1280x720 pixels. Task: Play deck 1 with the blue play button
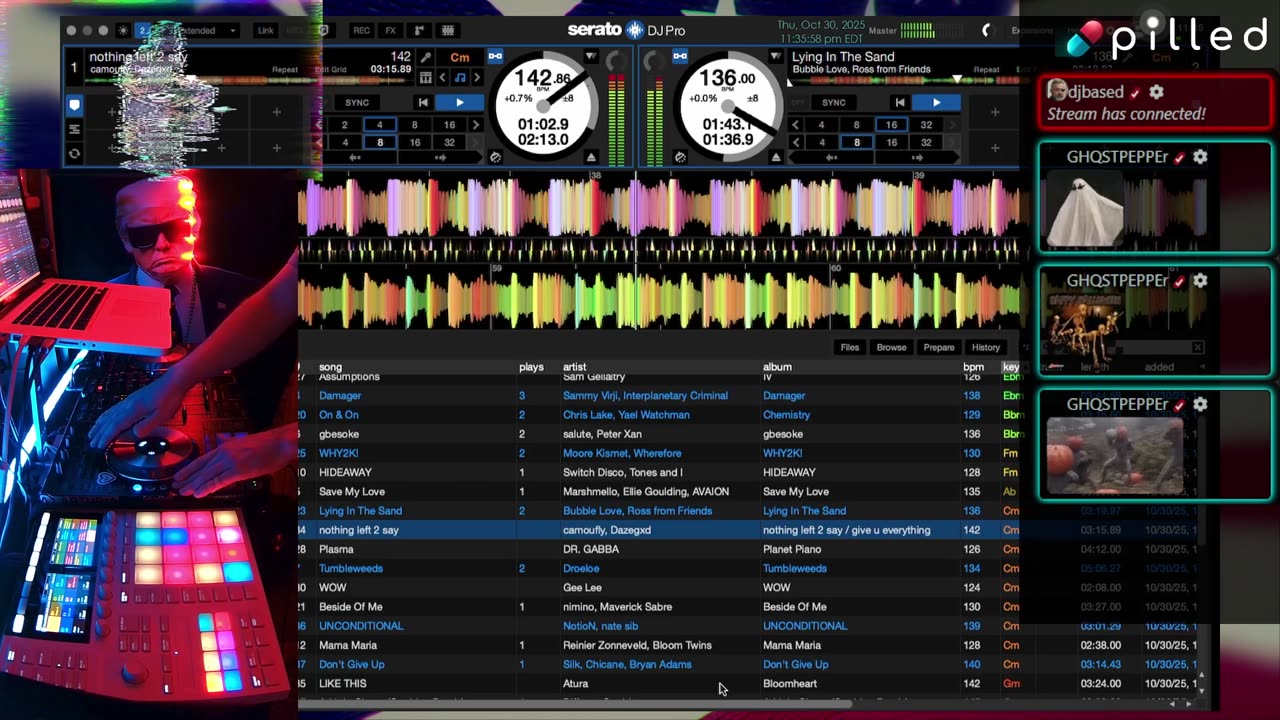pos(459,102)
